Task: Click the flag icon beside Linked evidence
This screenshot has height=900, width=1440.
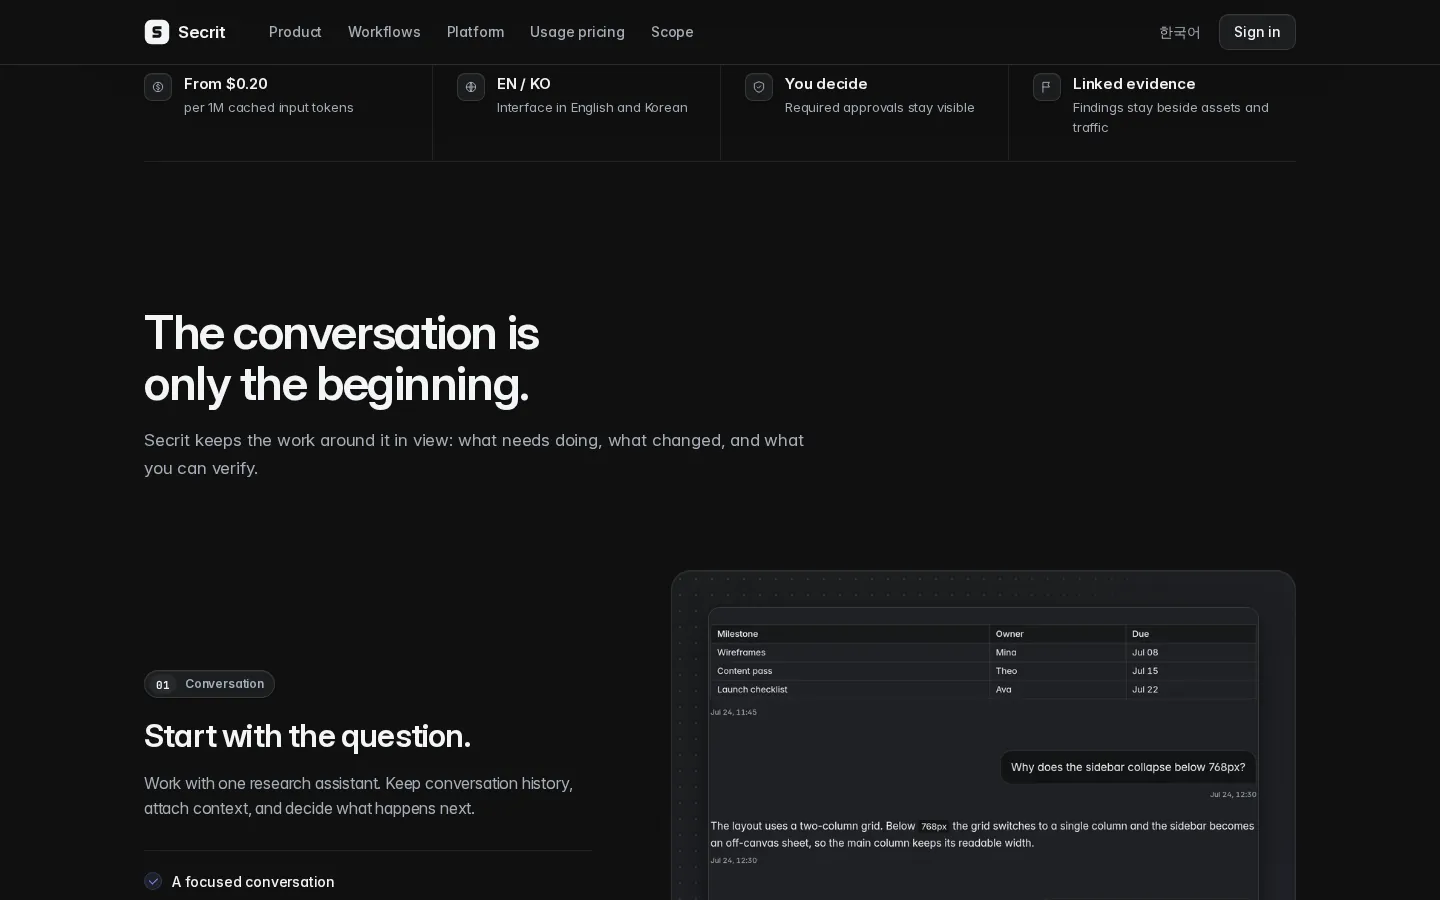Action: point(1047,87)
